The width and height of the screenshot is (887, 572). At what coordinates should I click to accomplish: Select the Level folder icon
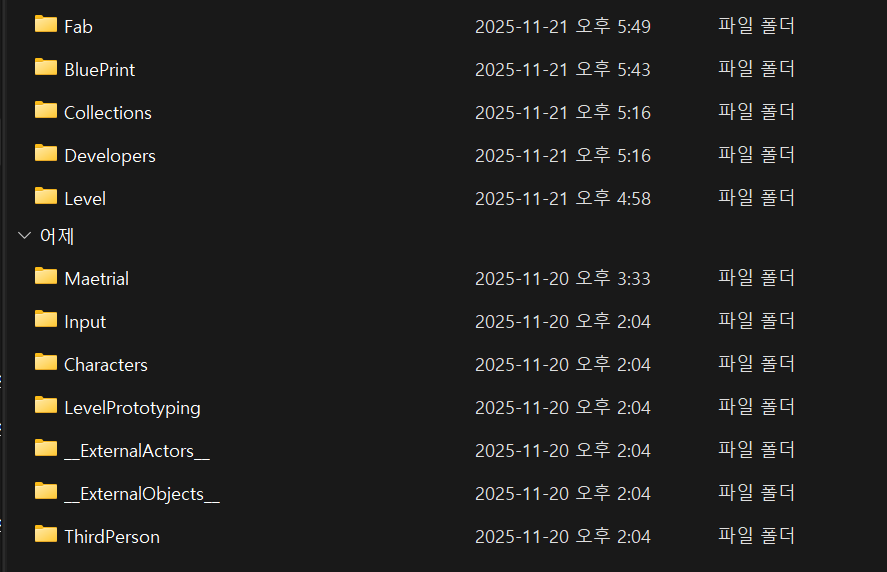point(46,196)
